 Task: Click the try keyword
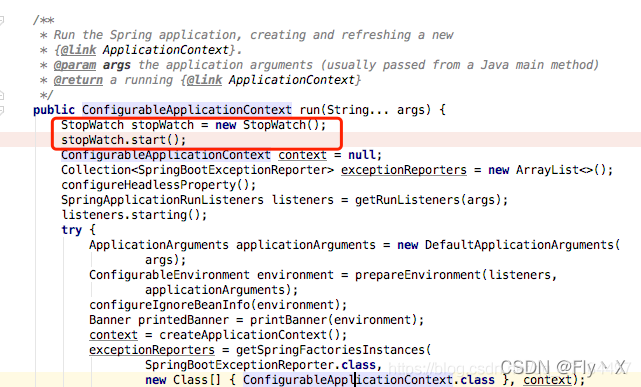coord(72,230)
